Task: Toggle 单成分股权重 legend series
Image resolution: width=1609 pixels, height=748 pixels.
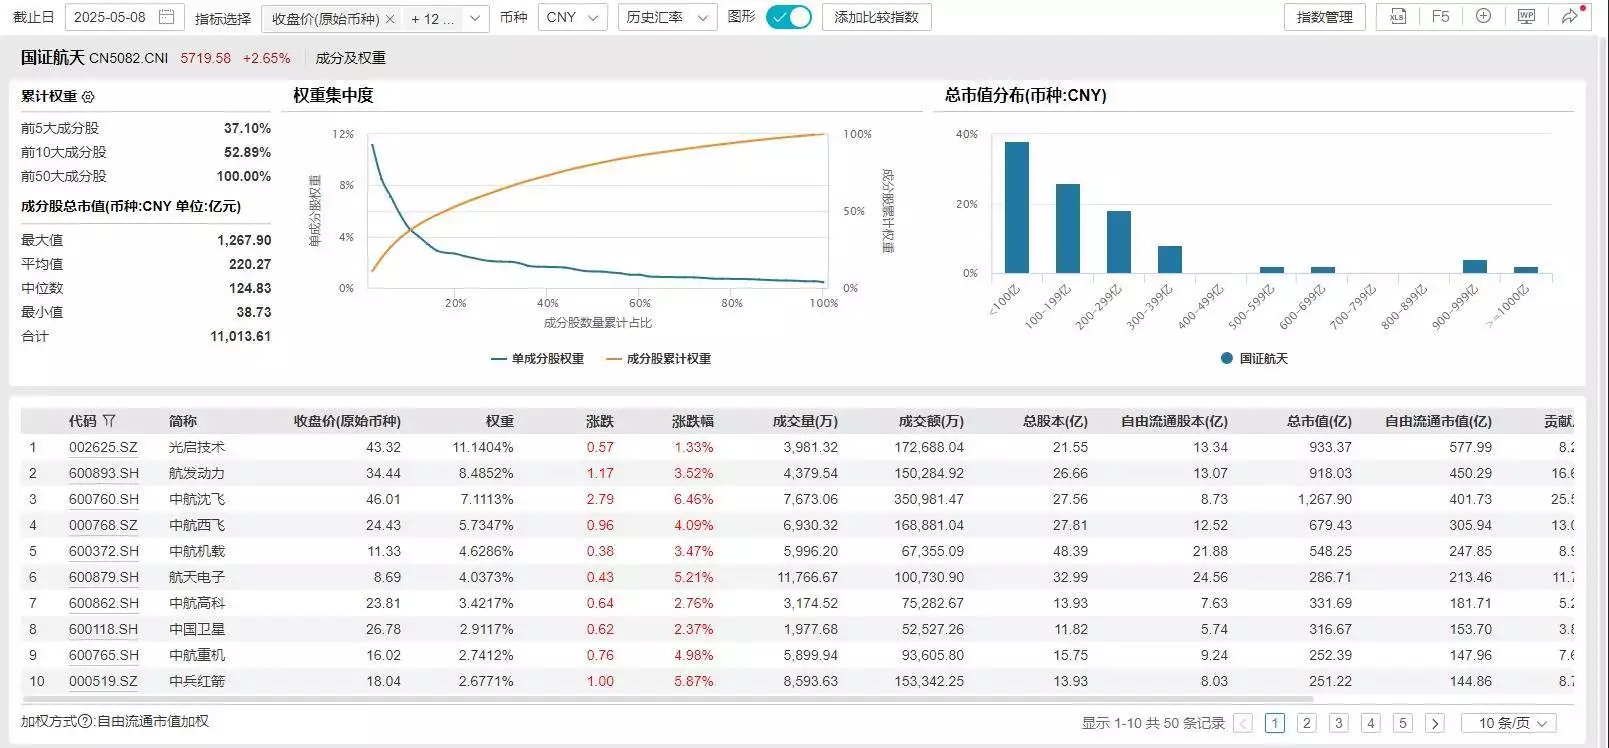Action: point(538,359)
